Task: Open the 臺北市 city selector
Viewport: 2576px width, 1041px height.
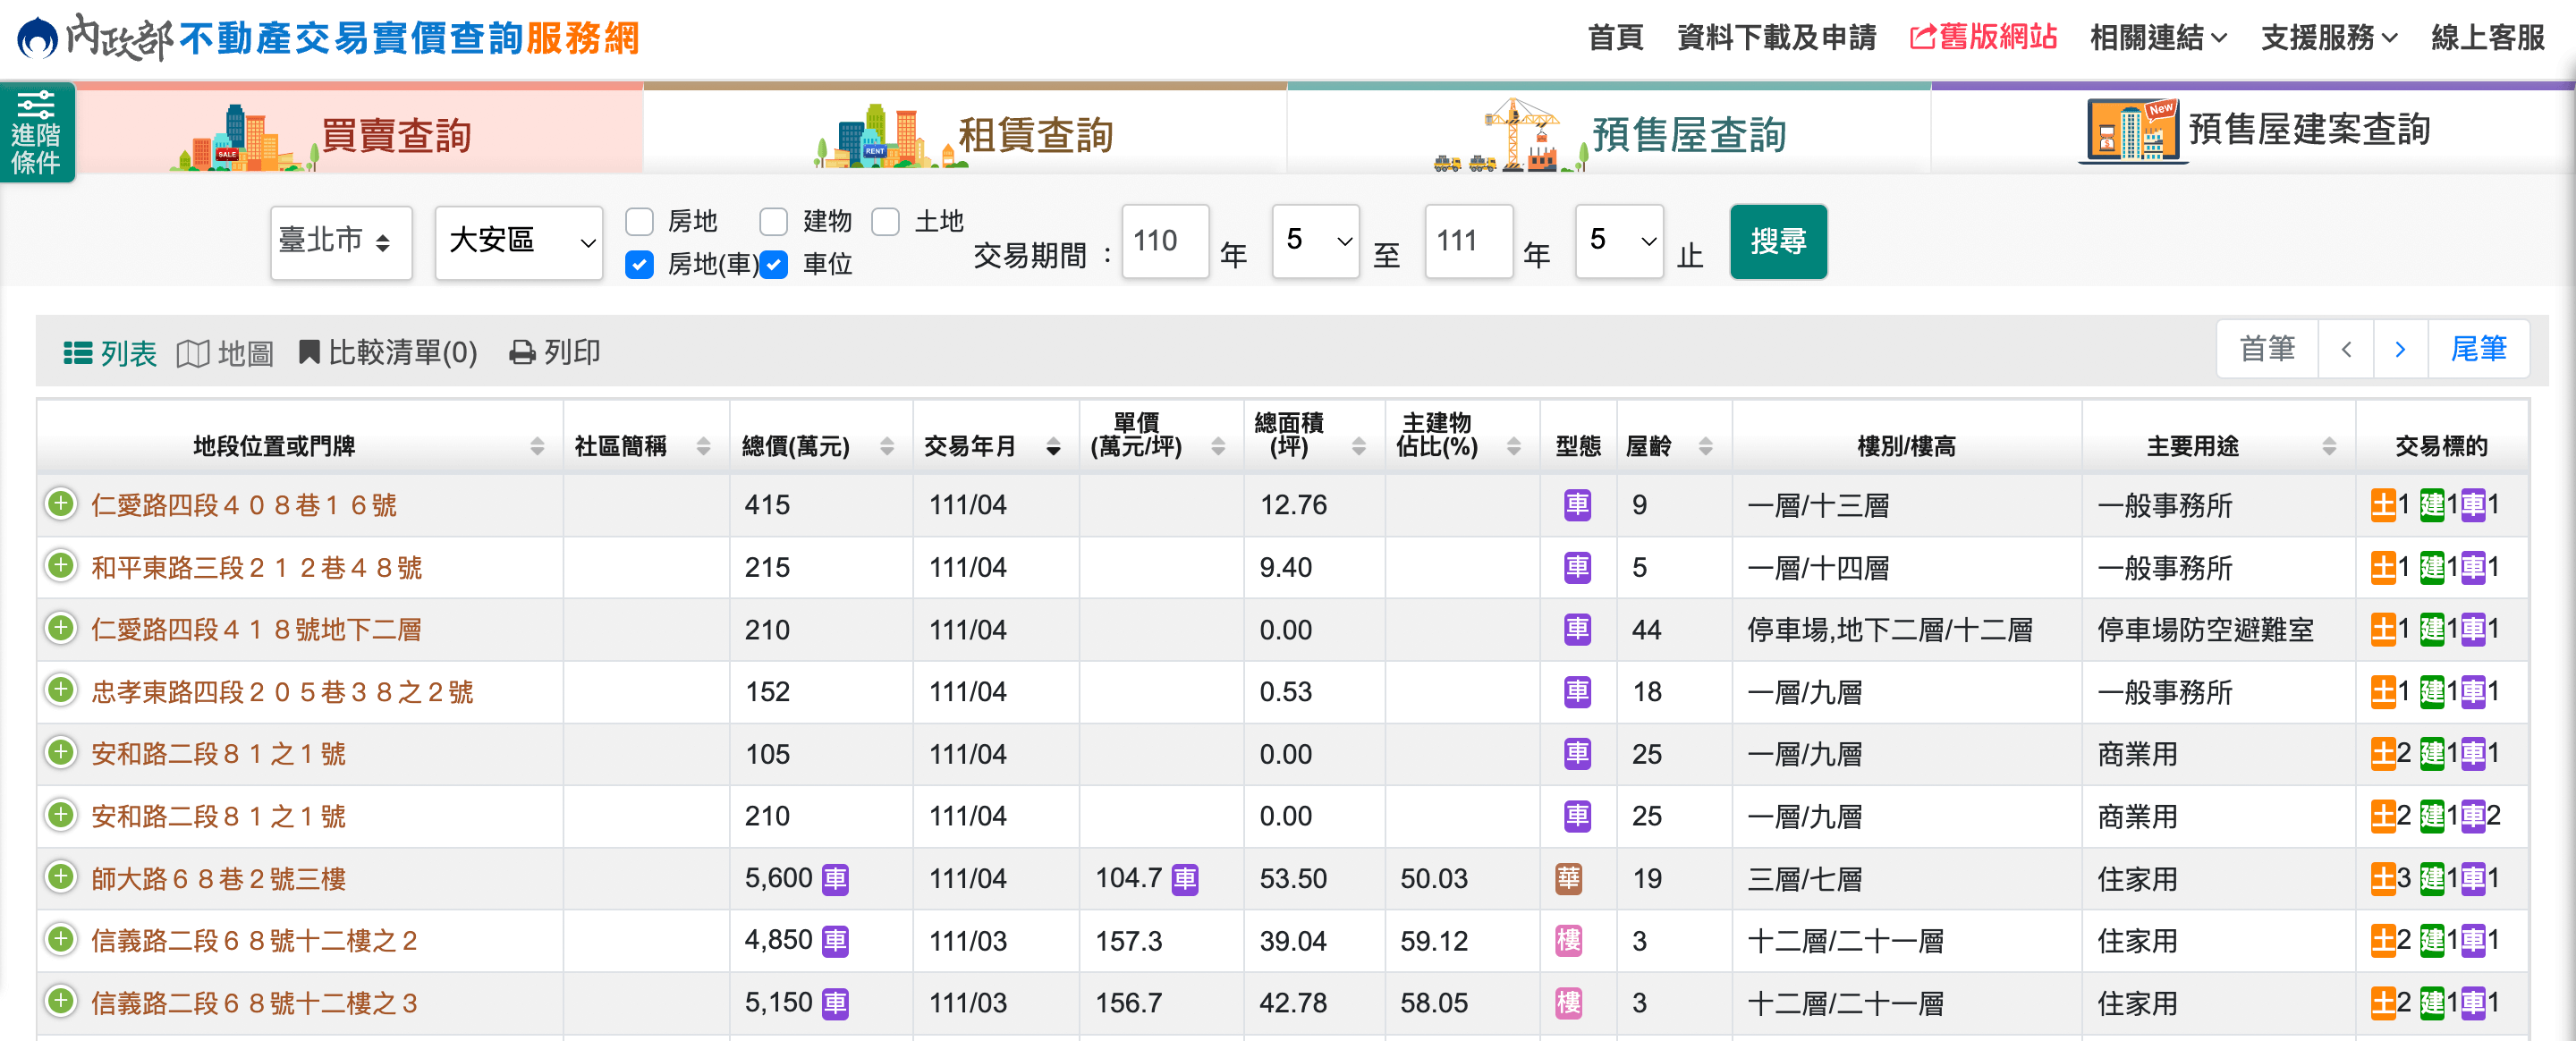Action: coord(341,243)
